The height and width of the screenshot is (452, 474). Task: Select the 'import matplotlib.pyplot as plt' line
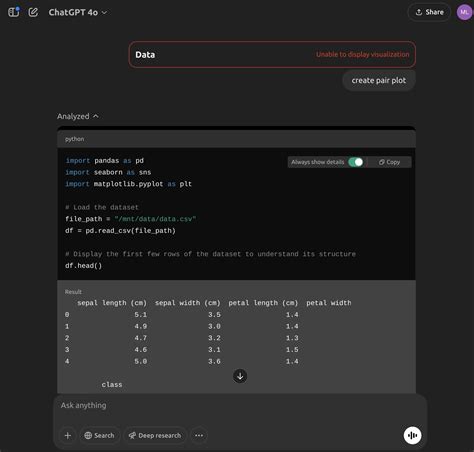[128, 184]
